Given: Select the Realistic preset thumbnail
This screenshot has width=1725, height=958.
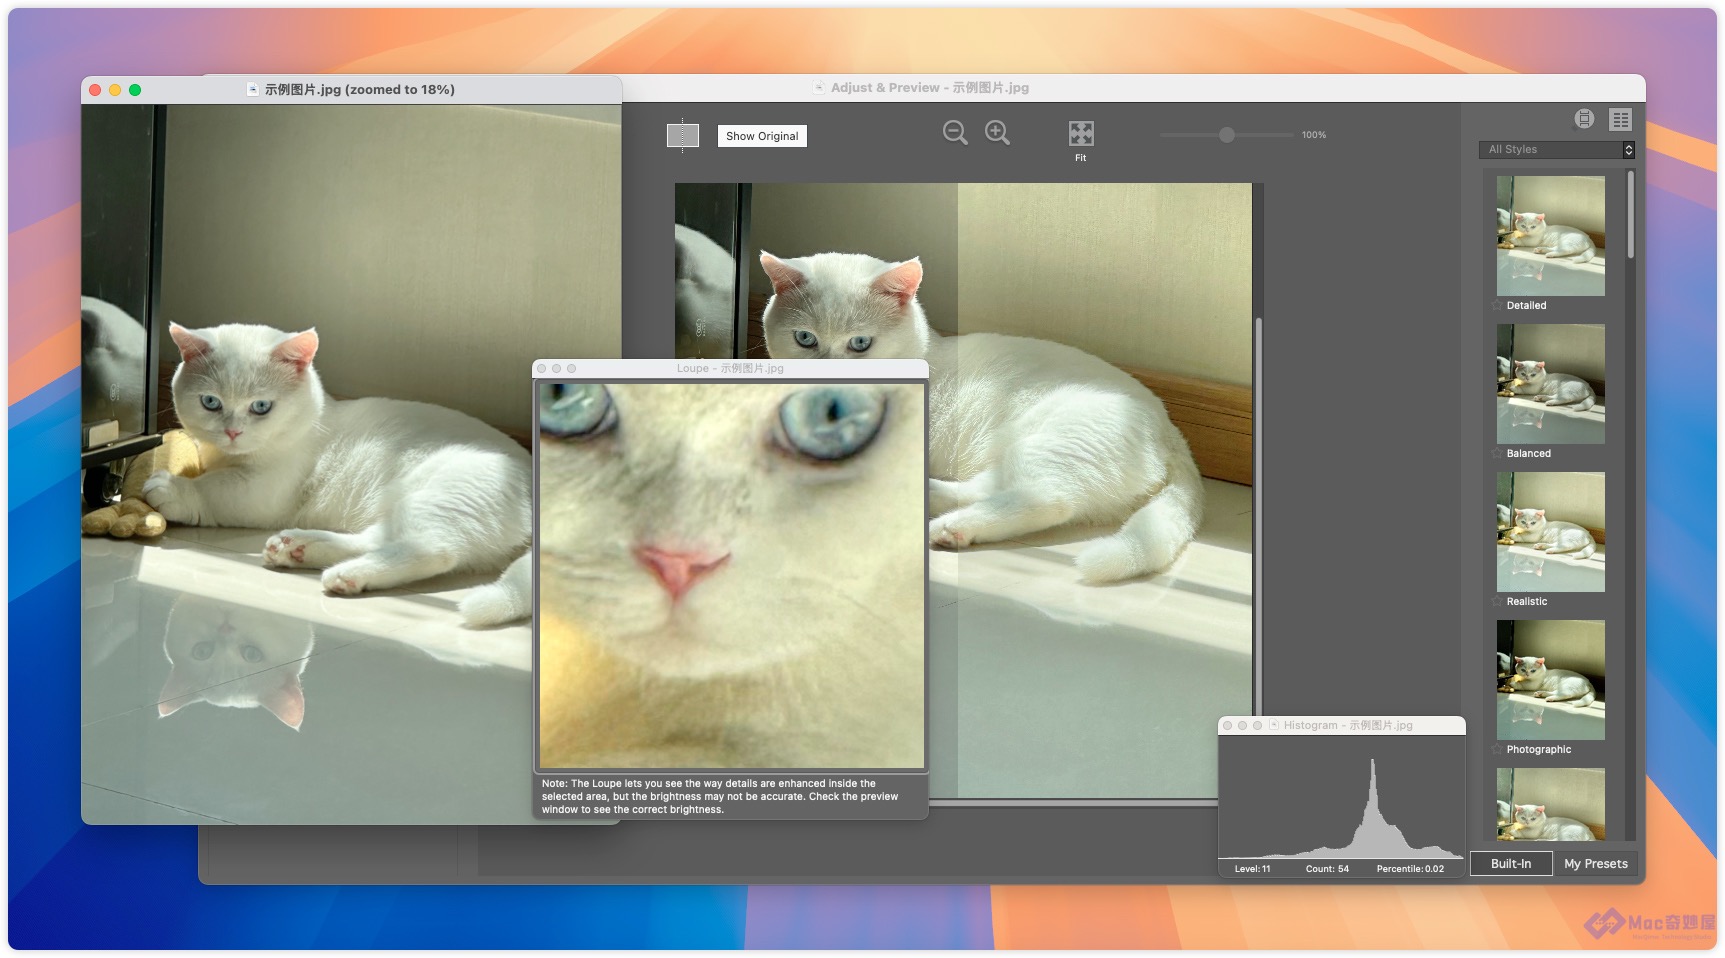Looking at the screenshot, I should (1551, 532).
